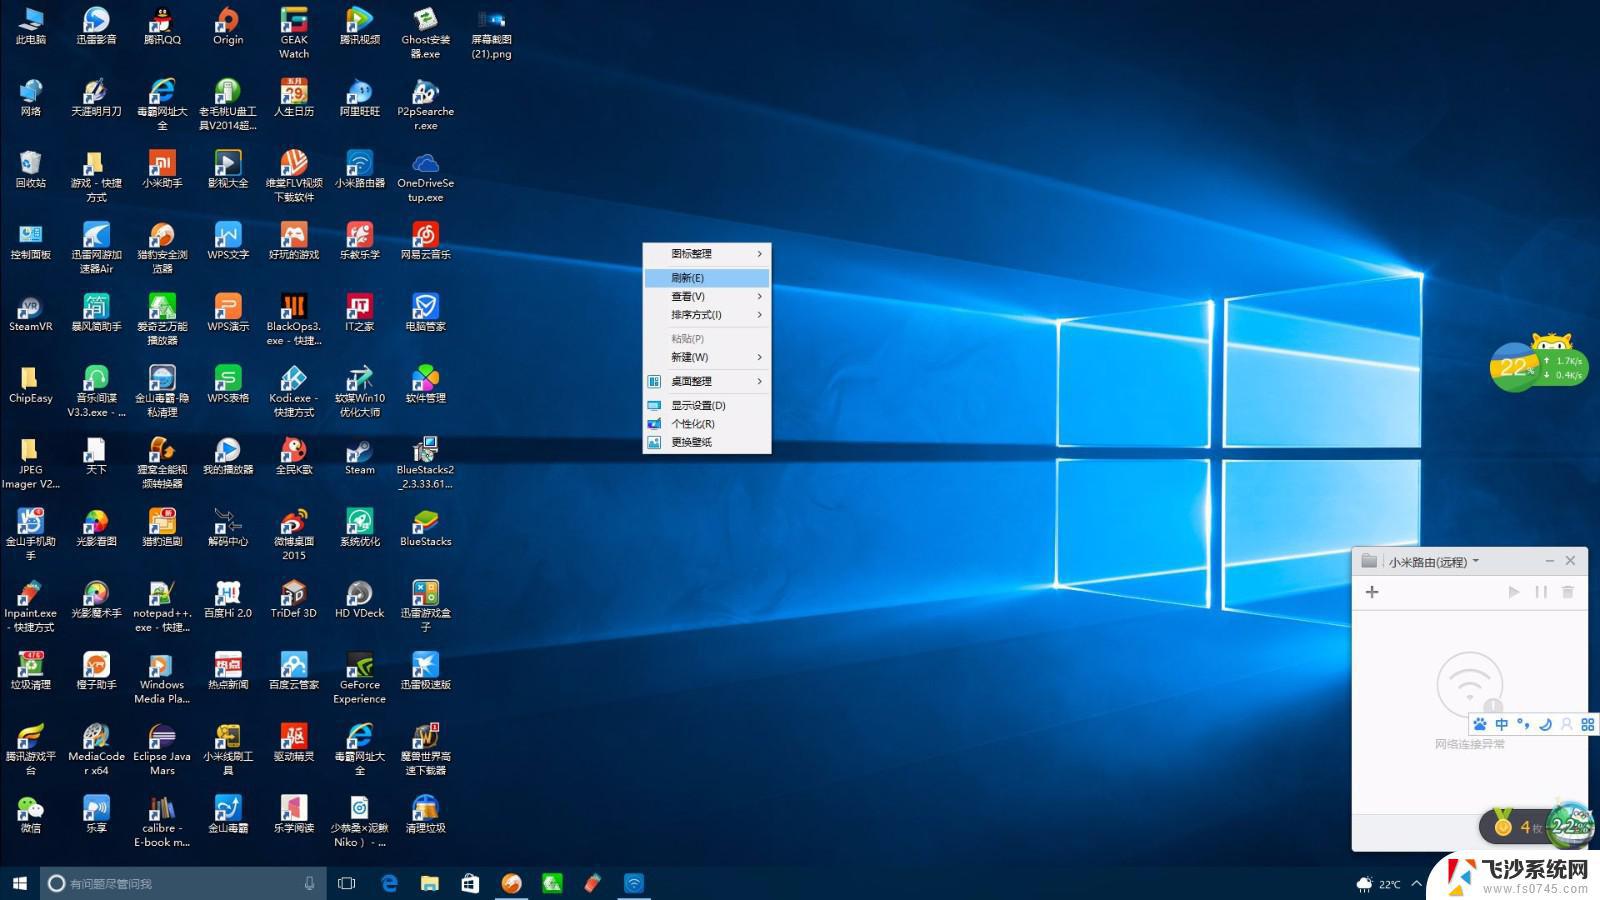The image size is (1600, 900).
Task: Select the 控制面板 desktop icon
Action: [x=30, y=241]
